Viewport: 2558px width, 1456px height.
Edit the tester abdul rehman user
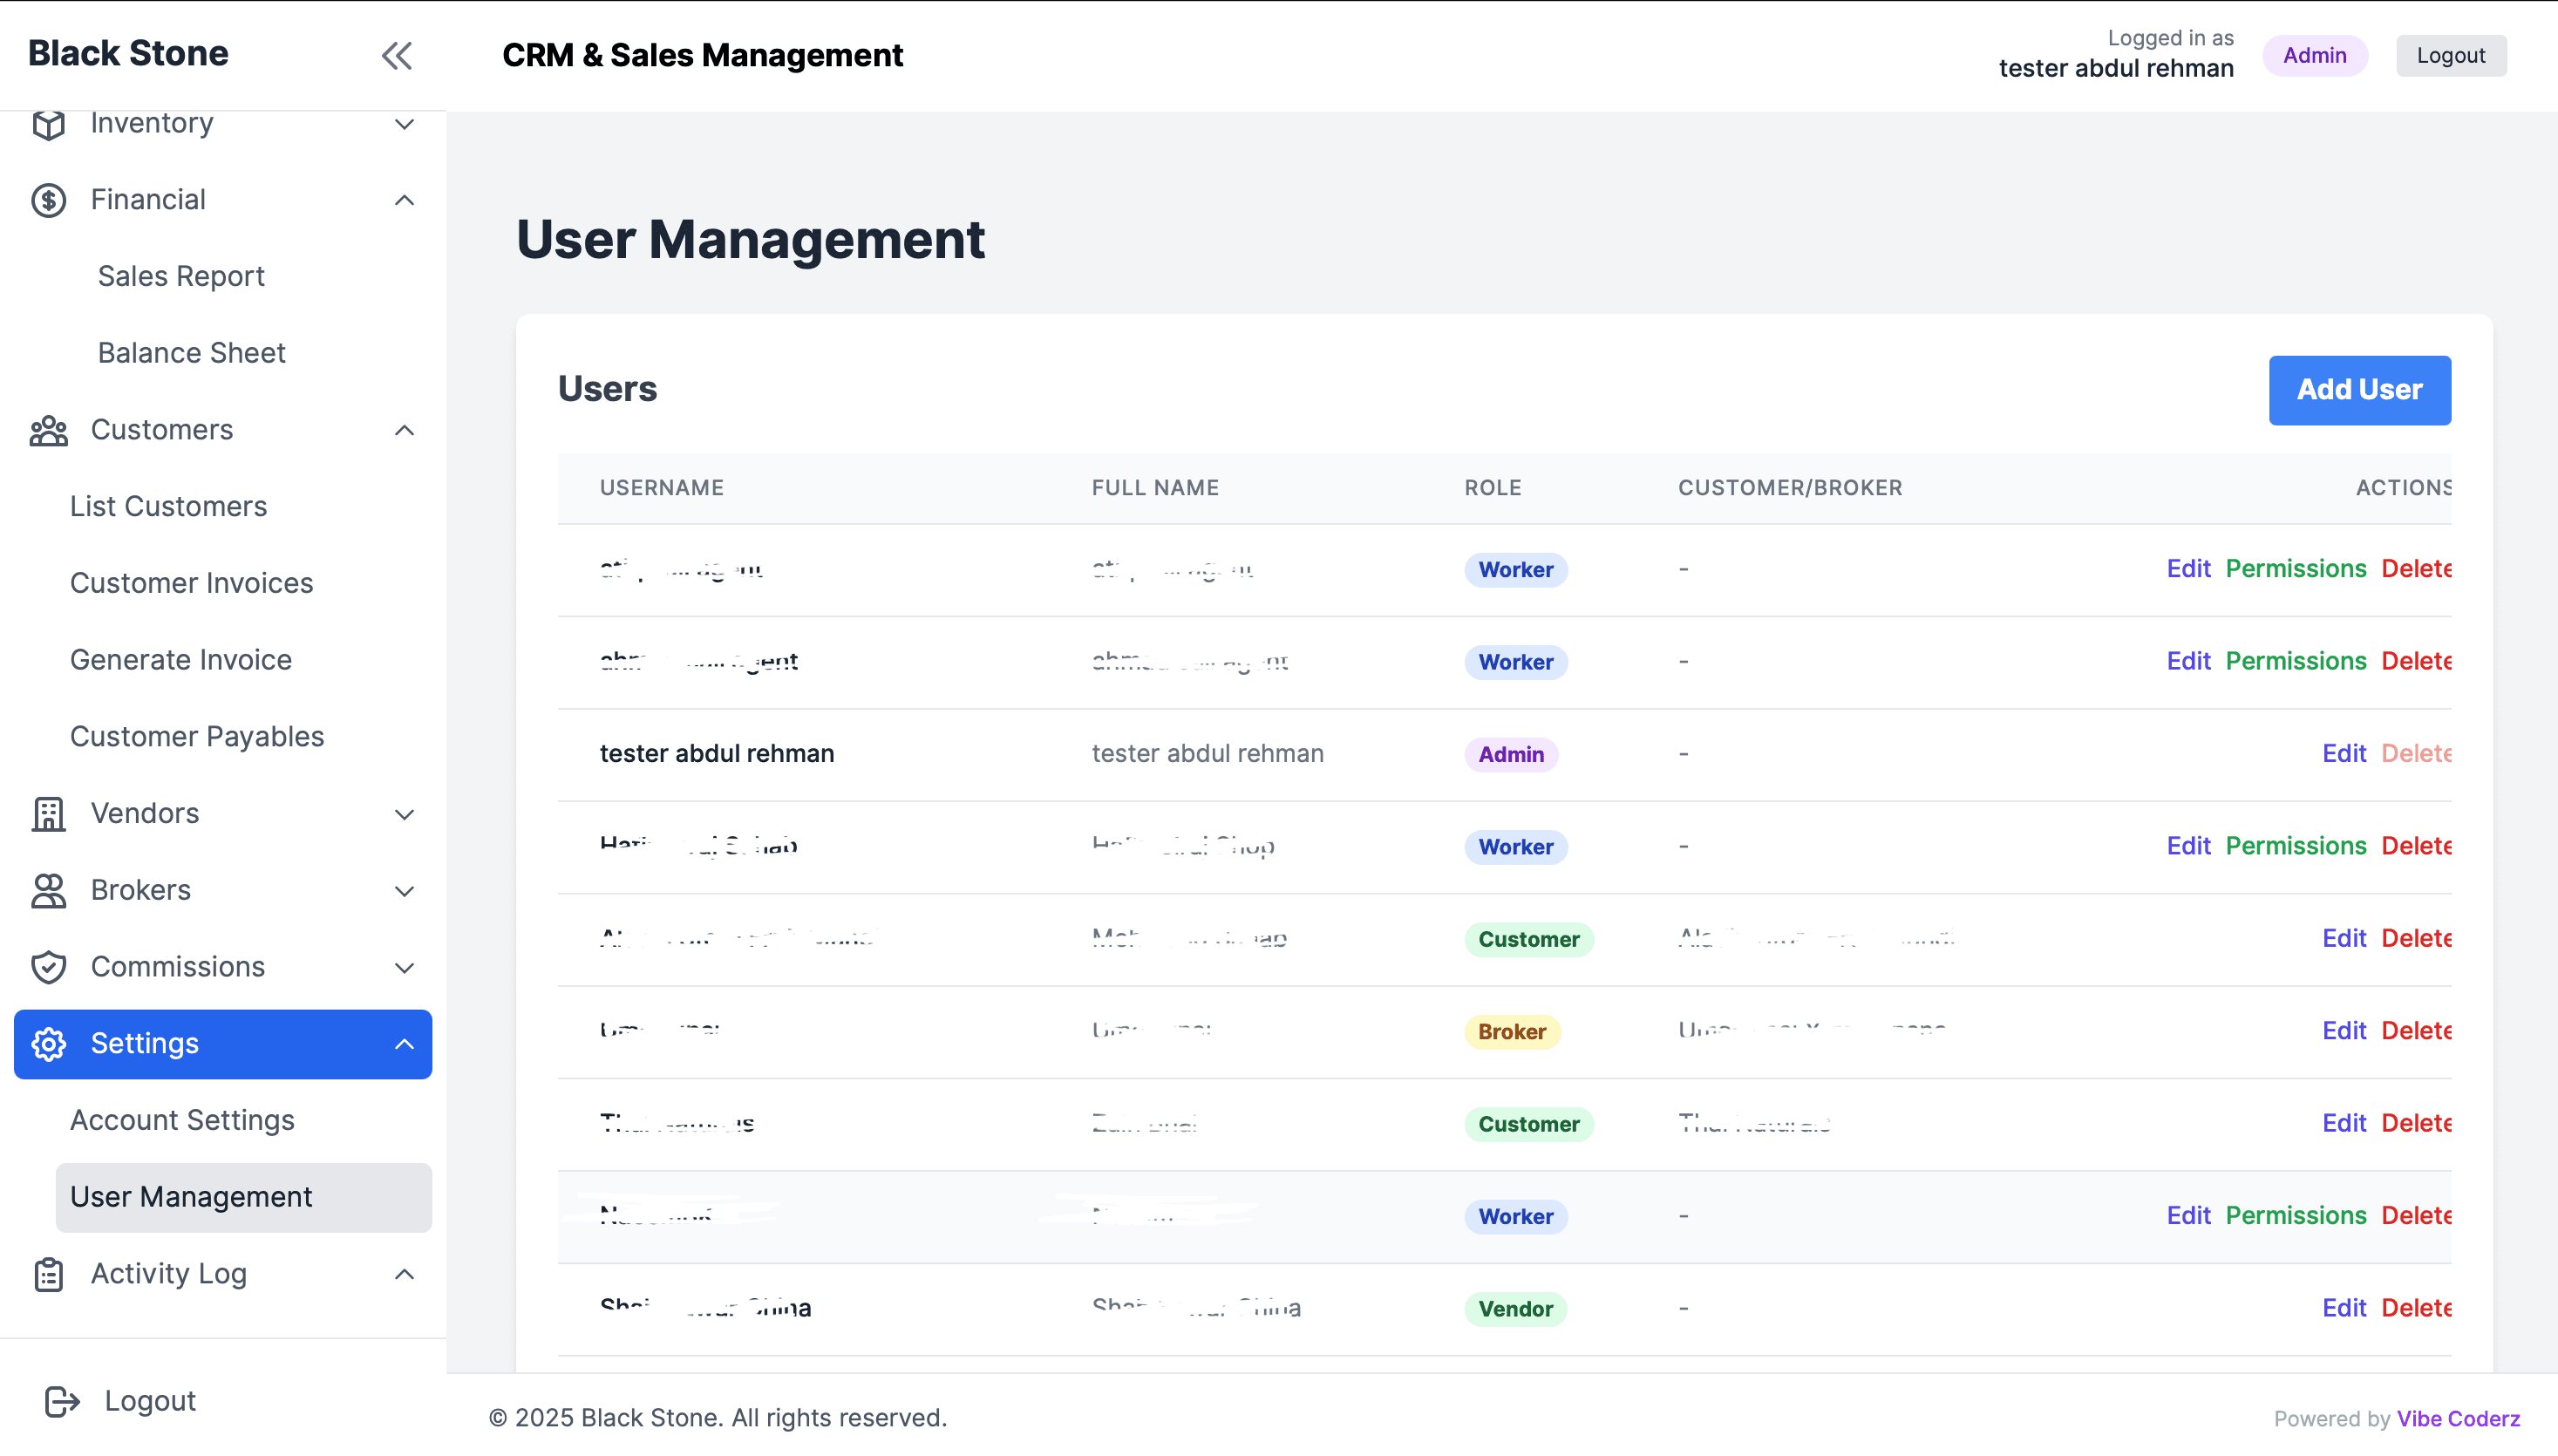click(2343, 753)
